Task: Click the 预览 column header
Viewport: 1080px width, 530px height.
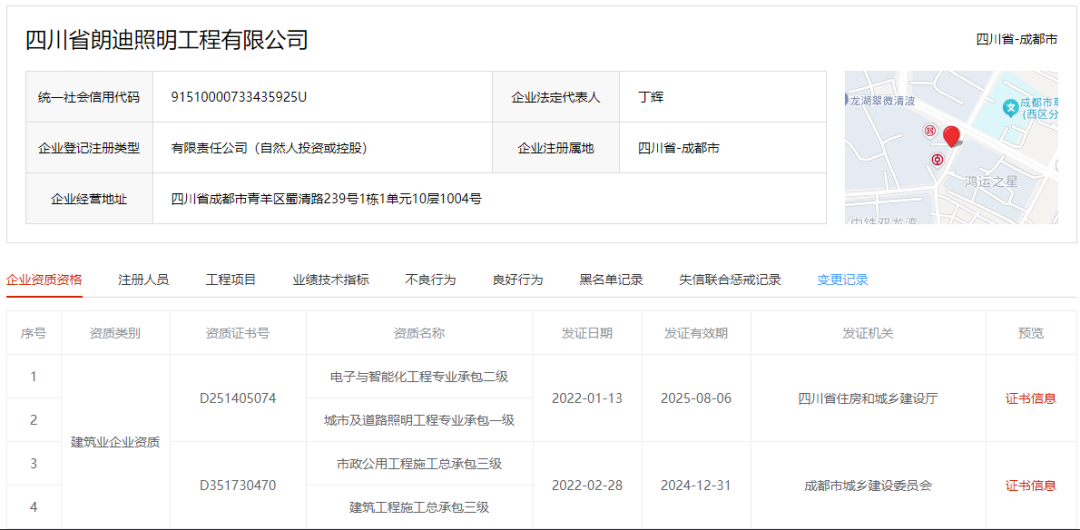Action: [1030, 333]
